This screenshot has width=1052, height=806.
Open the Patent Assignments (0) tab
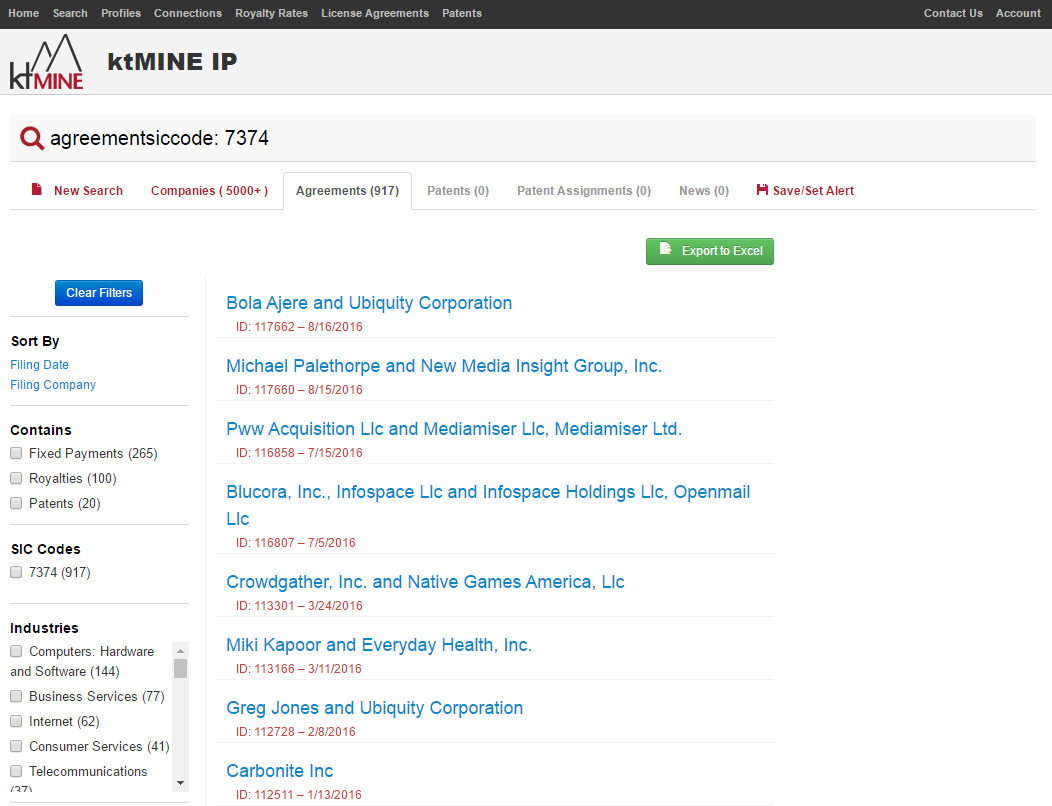584,191
